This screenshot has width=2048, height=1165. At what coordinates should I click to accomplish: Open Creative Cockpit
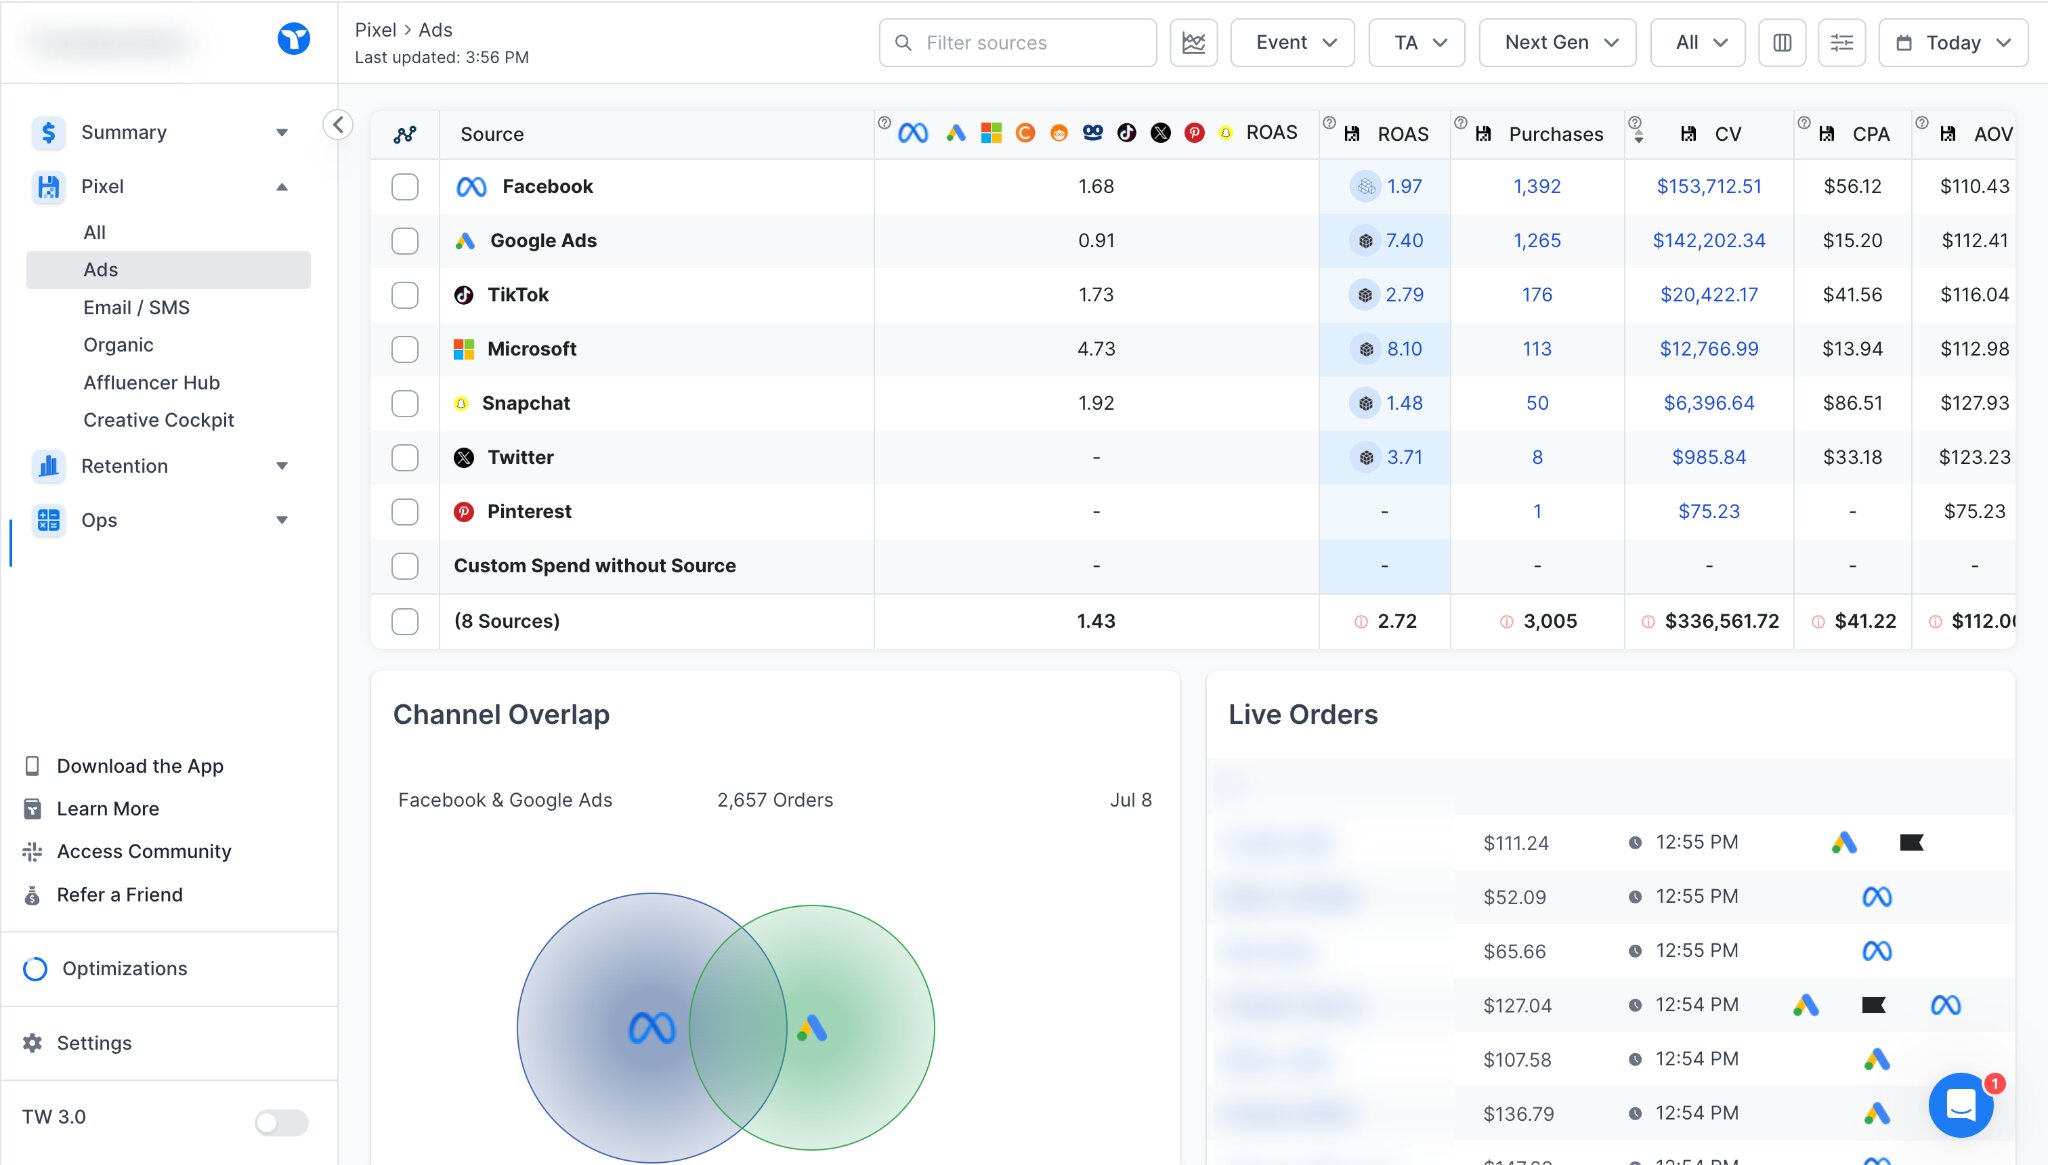point(159,420)
